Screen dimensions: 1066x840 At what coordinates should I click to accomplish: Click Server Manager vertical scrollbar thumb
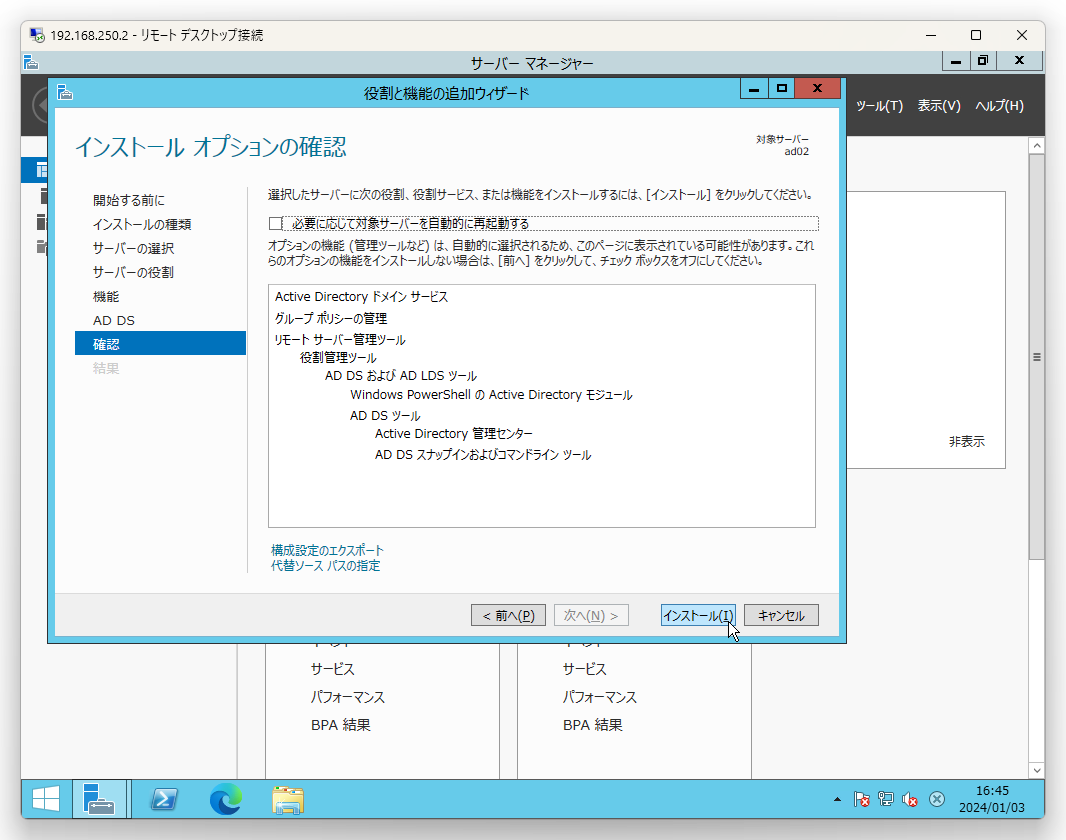click(x=1036, y=357)
